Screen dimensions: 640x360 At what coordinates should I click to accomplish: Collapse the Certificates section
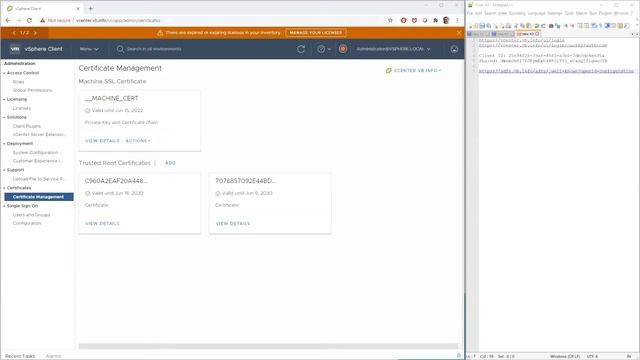point(4,188)
